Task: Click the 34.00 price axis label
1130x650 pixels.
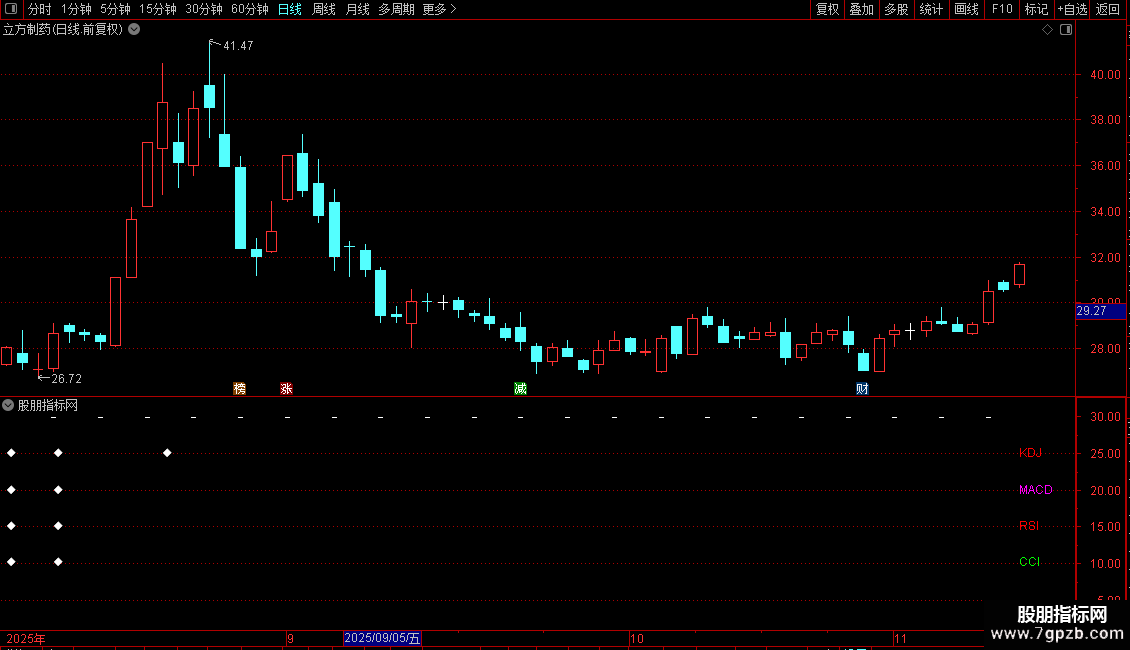Action: tap(1105, 212)
